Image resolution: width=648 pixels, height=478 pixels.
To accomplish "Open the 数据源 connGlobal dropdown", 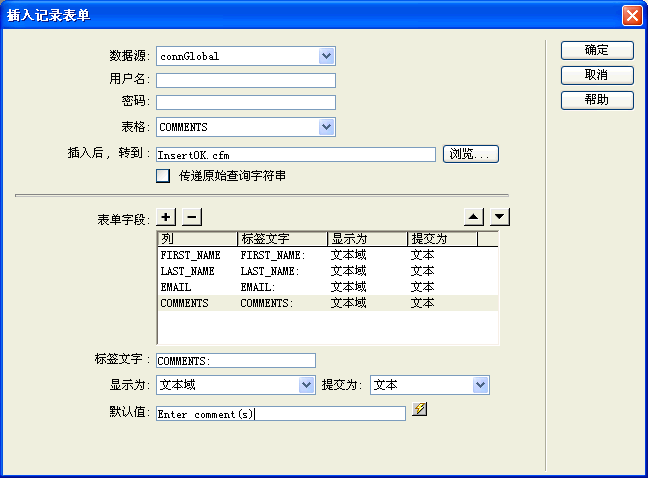I will 326,56.
